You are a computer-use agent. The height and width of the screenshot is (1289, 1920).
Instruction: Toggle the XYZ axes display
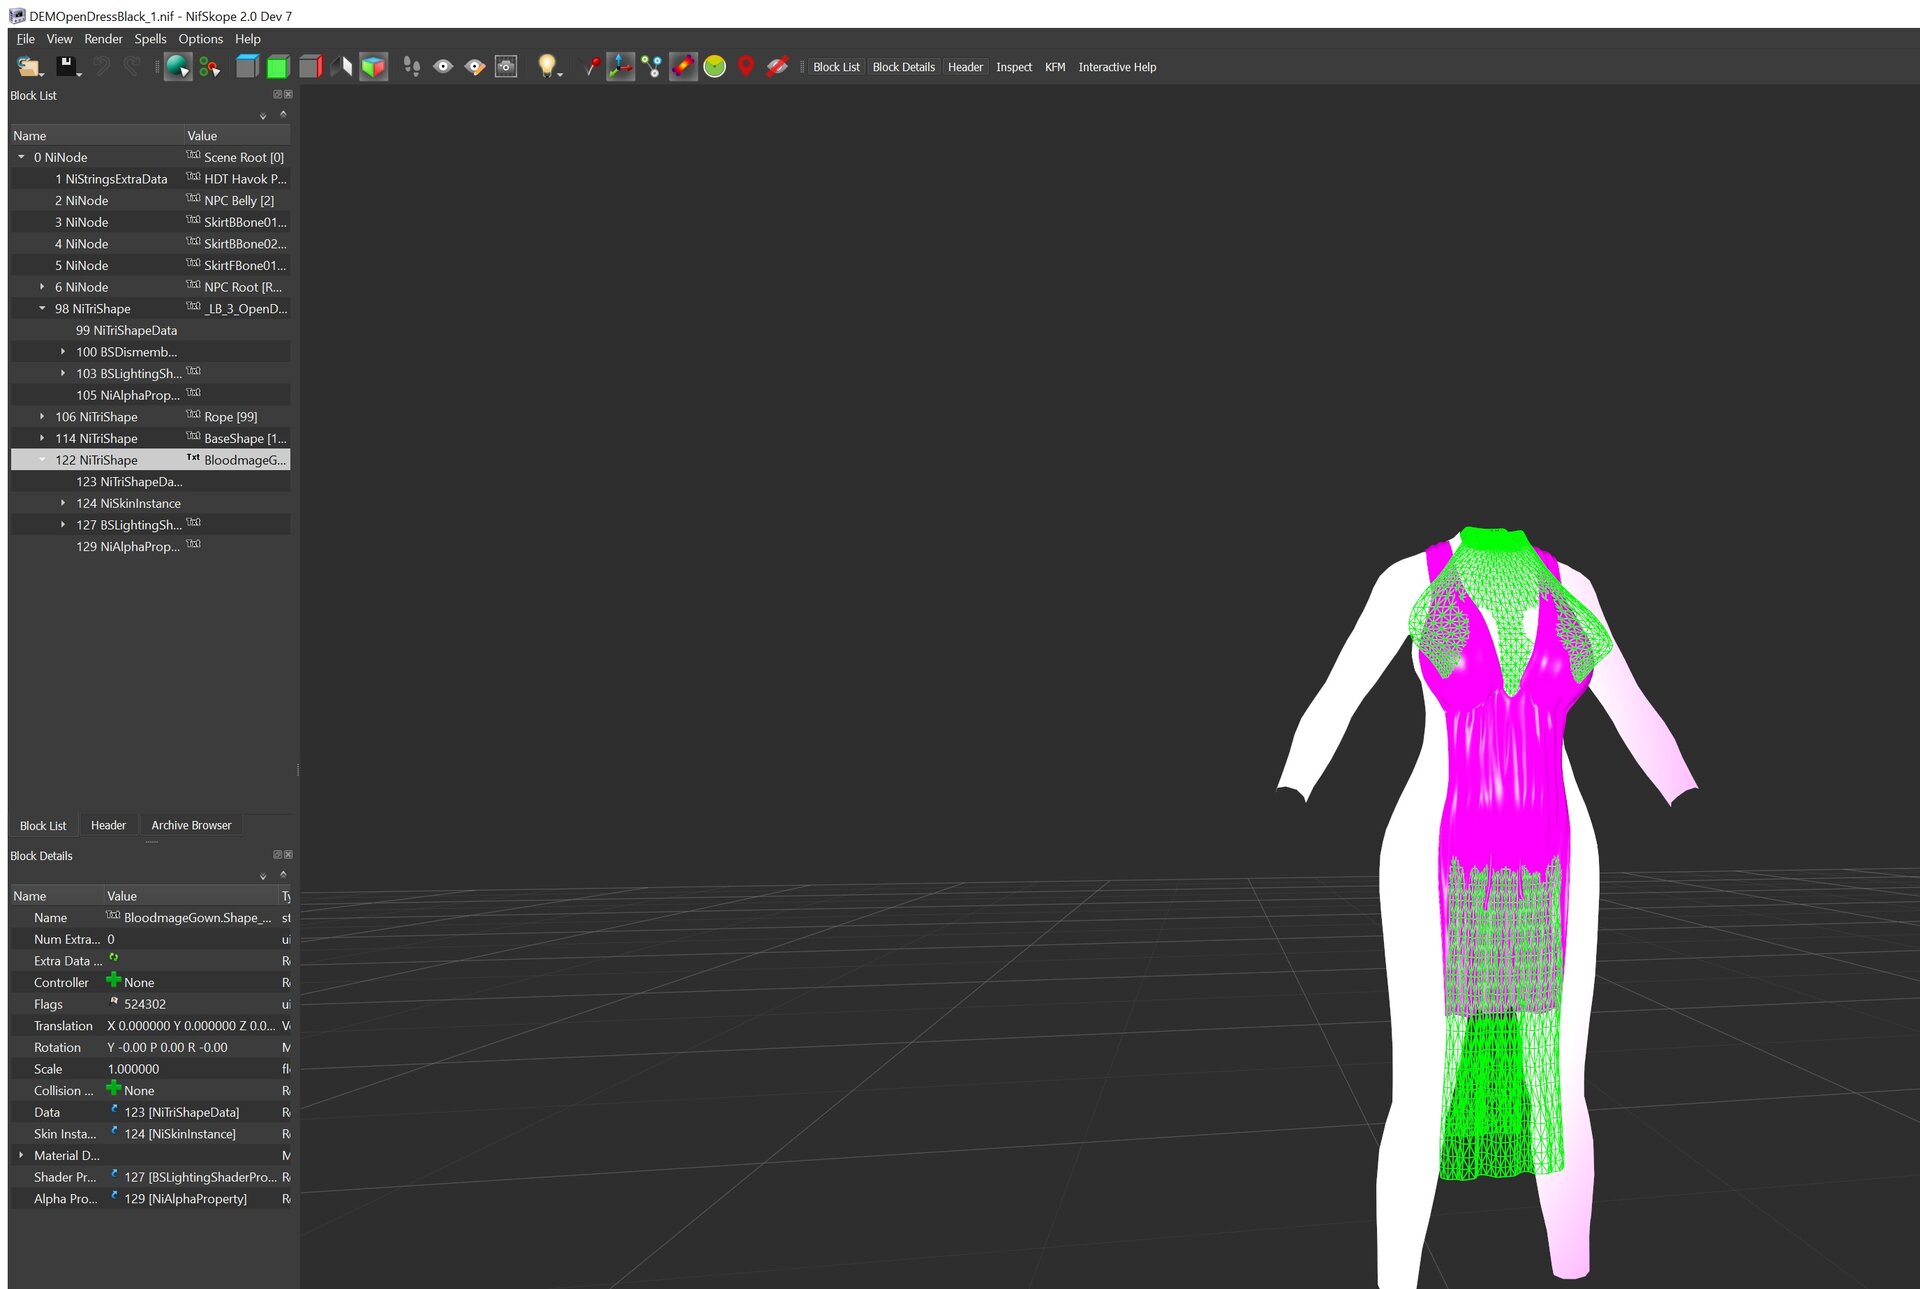click(x=620, y=67)
